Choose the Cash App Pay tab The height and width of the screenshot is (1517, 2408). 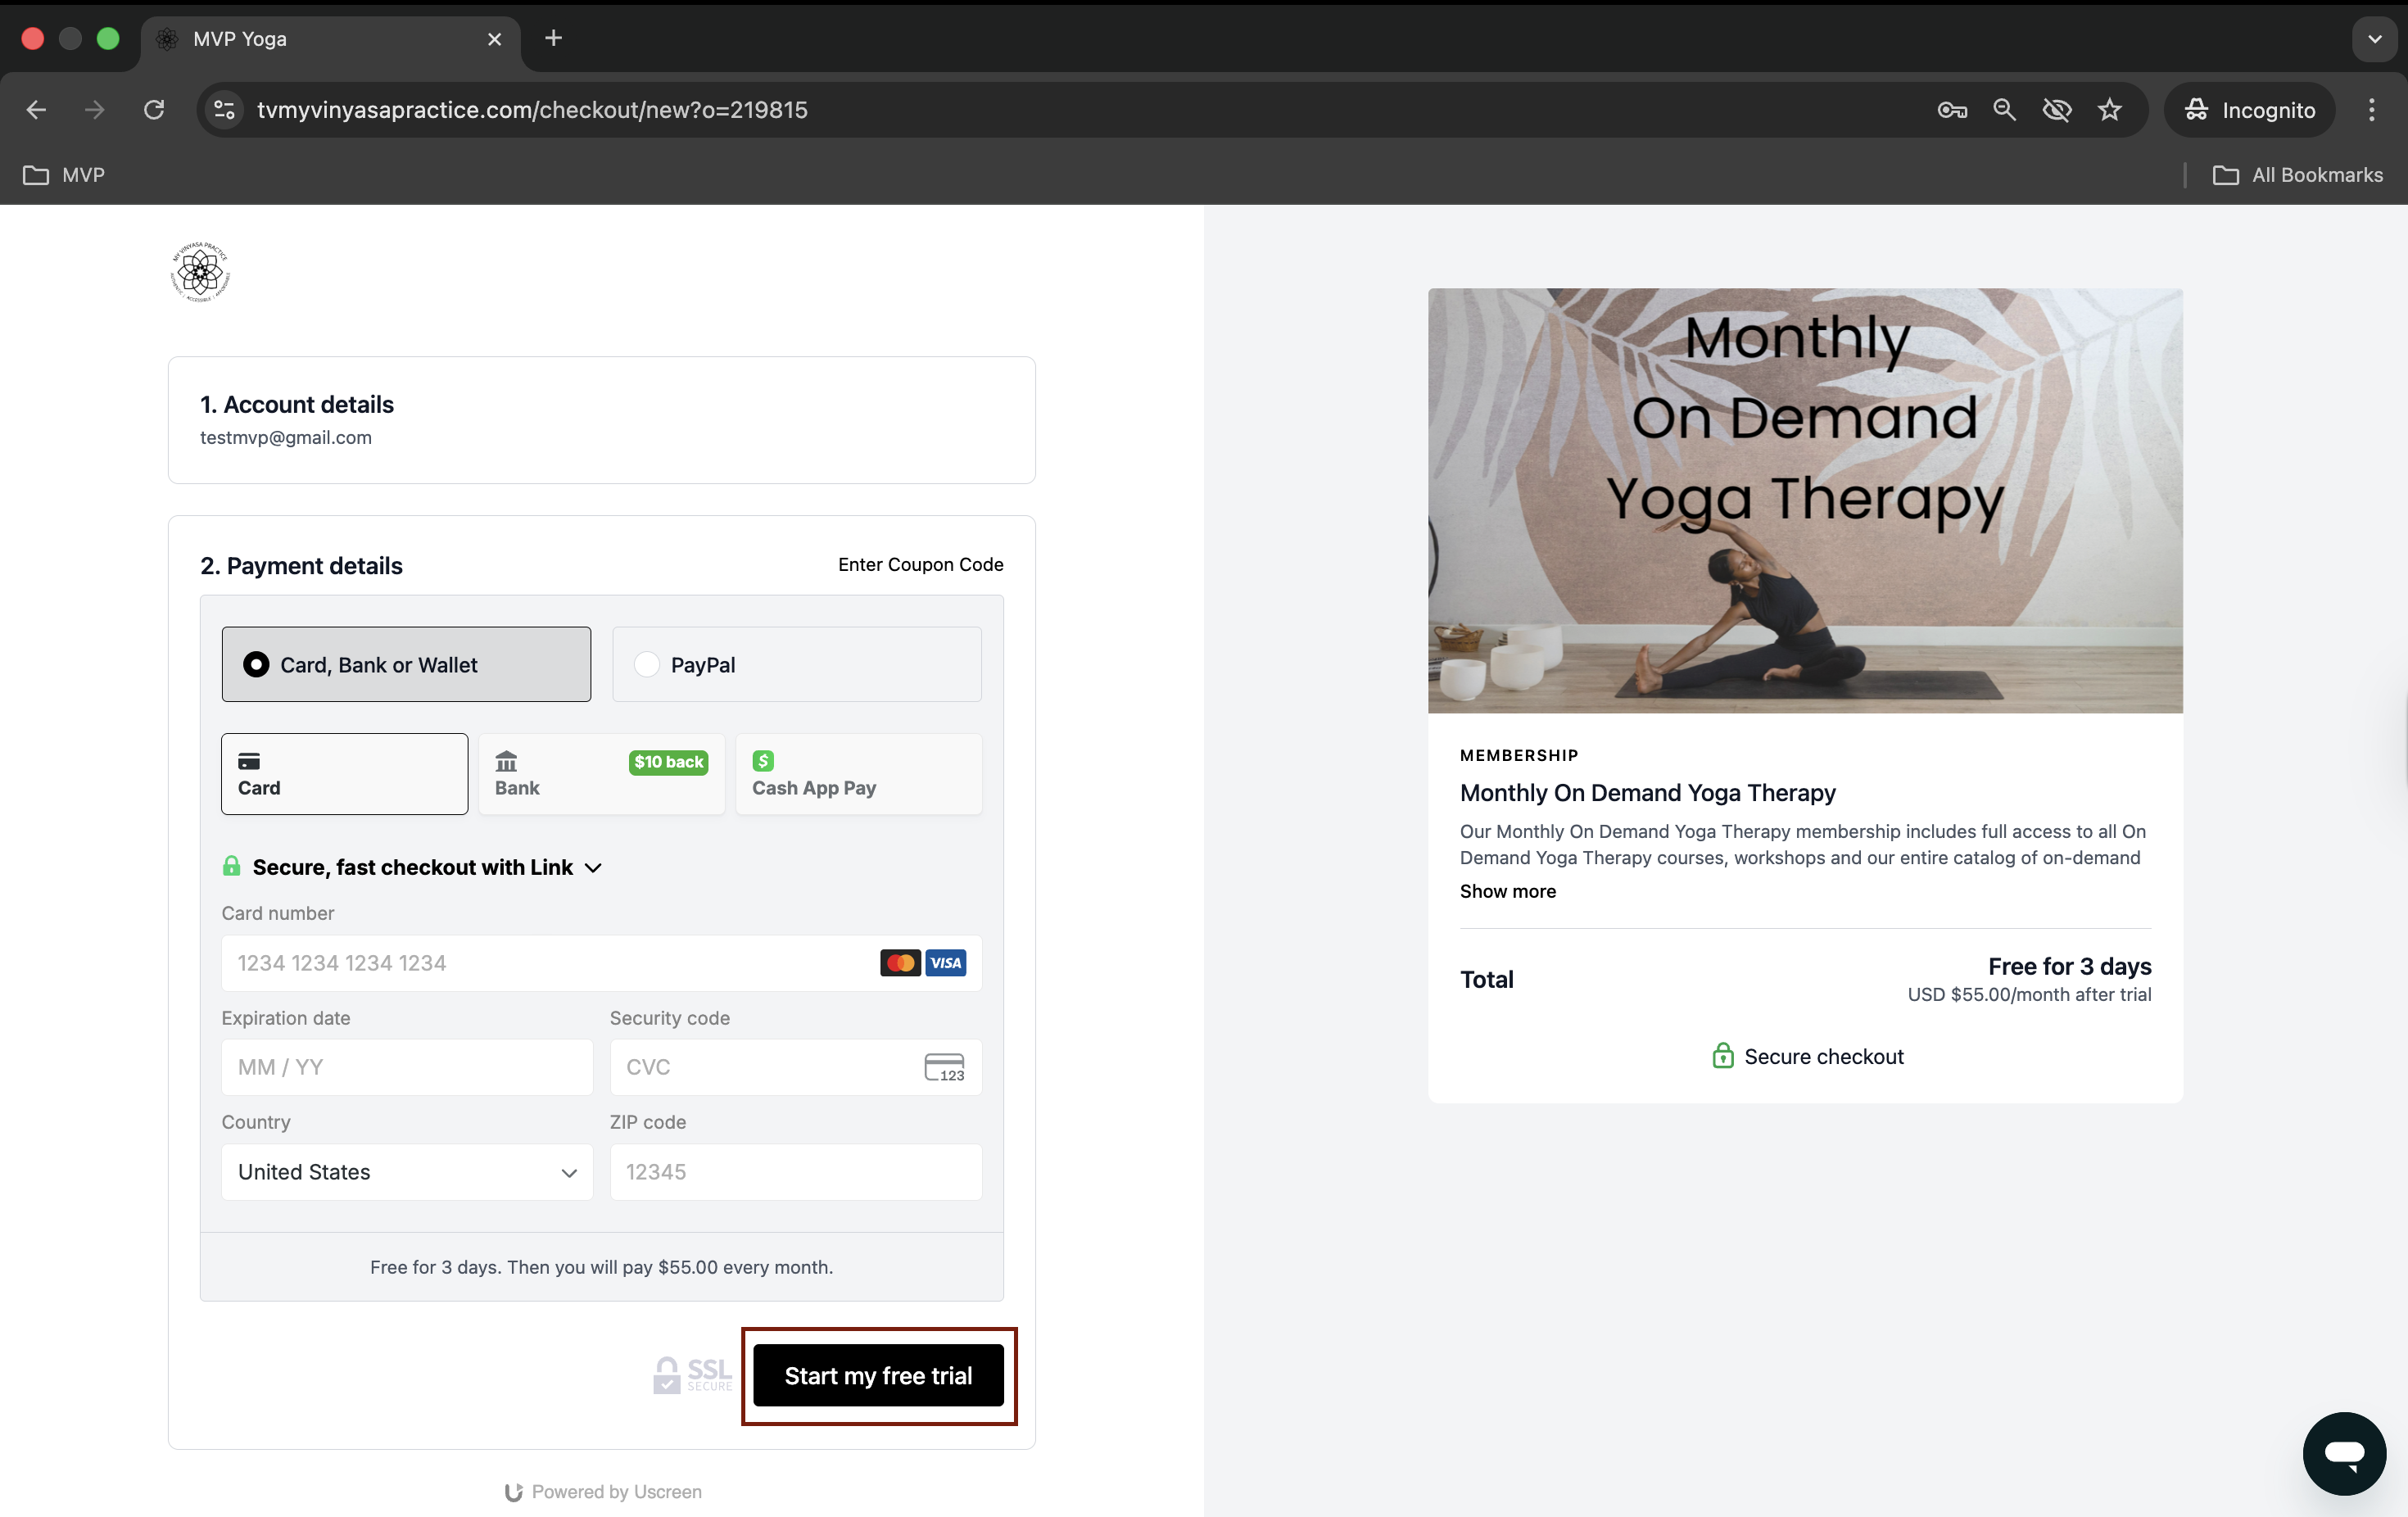tap(858, 774)
